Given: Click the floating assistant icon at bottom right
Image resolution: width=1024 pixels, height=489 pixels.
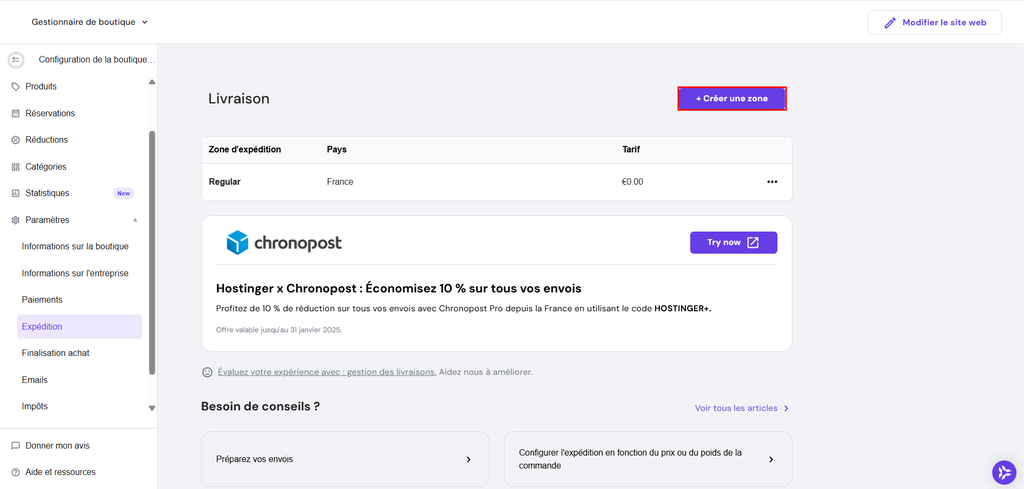Looking at the screenshot, I should 1004,472.
